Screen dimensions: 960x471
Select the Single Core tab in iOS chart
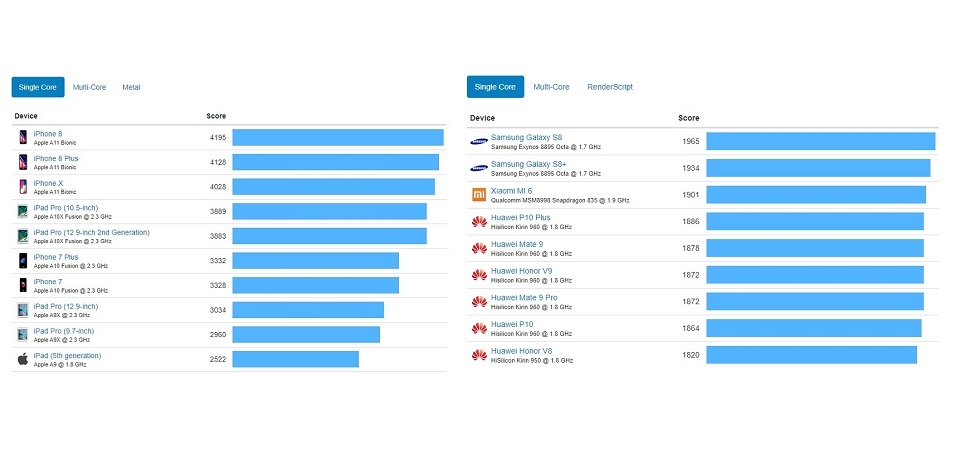tap(37, 87)
